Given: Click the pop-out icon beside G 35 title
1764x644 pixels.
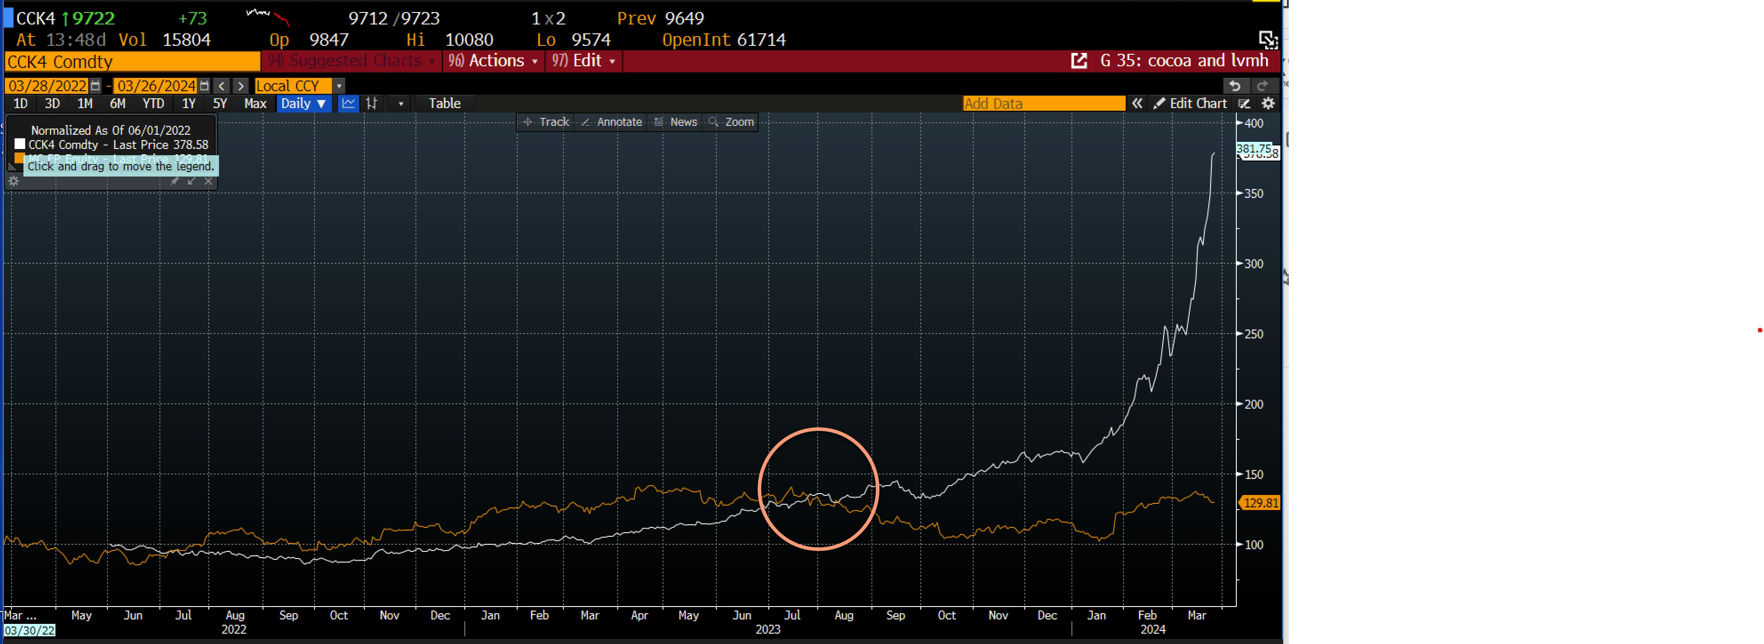Looking at the screenshot, I should [x=1079, y=61].
